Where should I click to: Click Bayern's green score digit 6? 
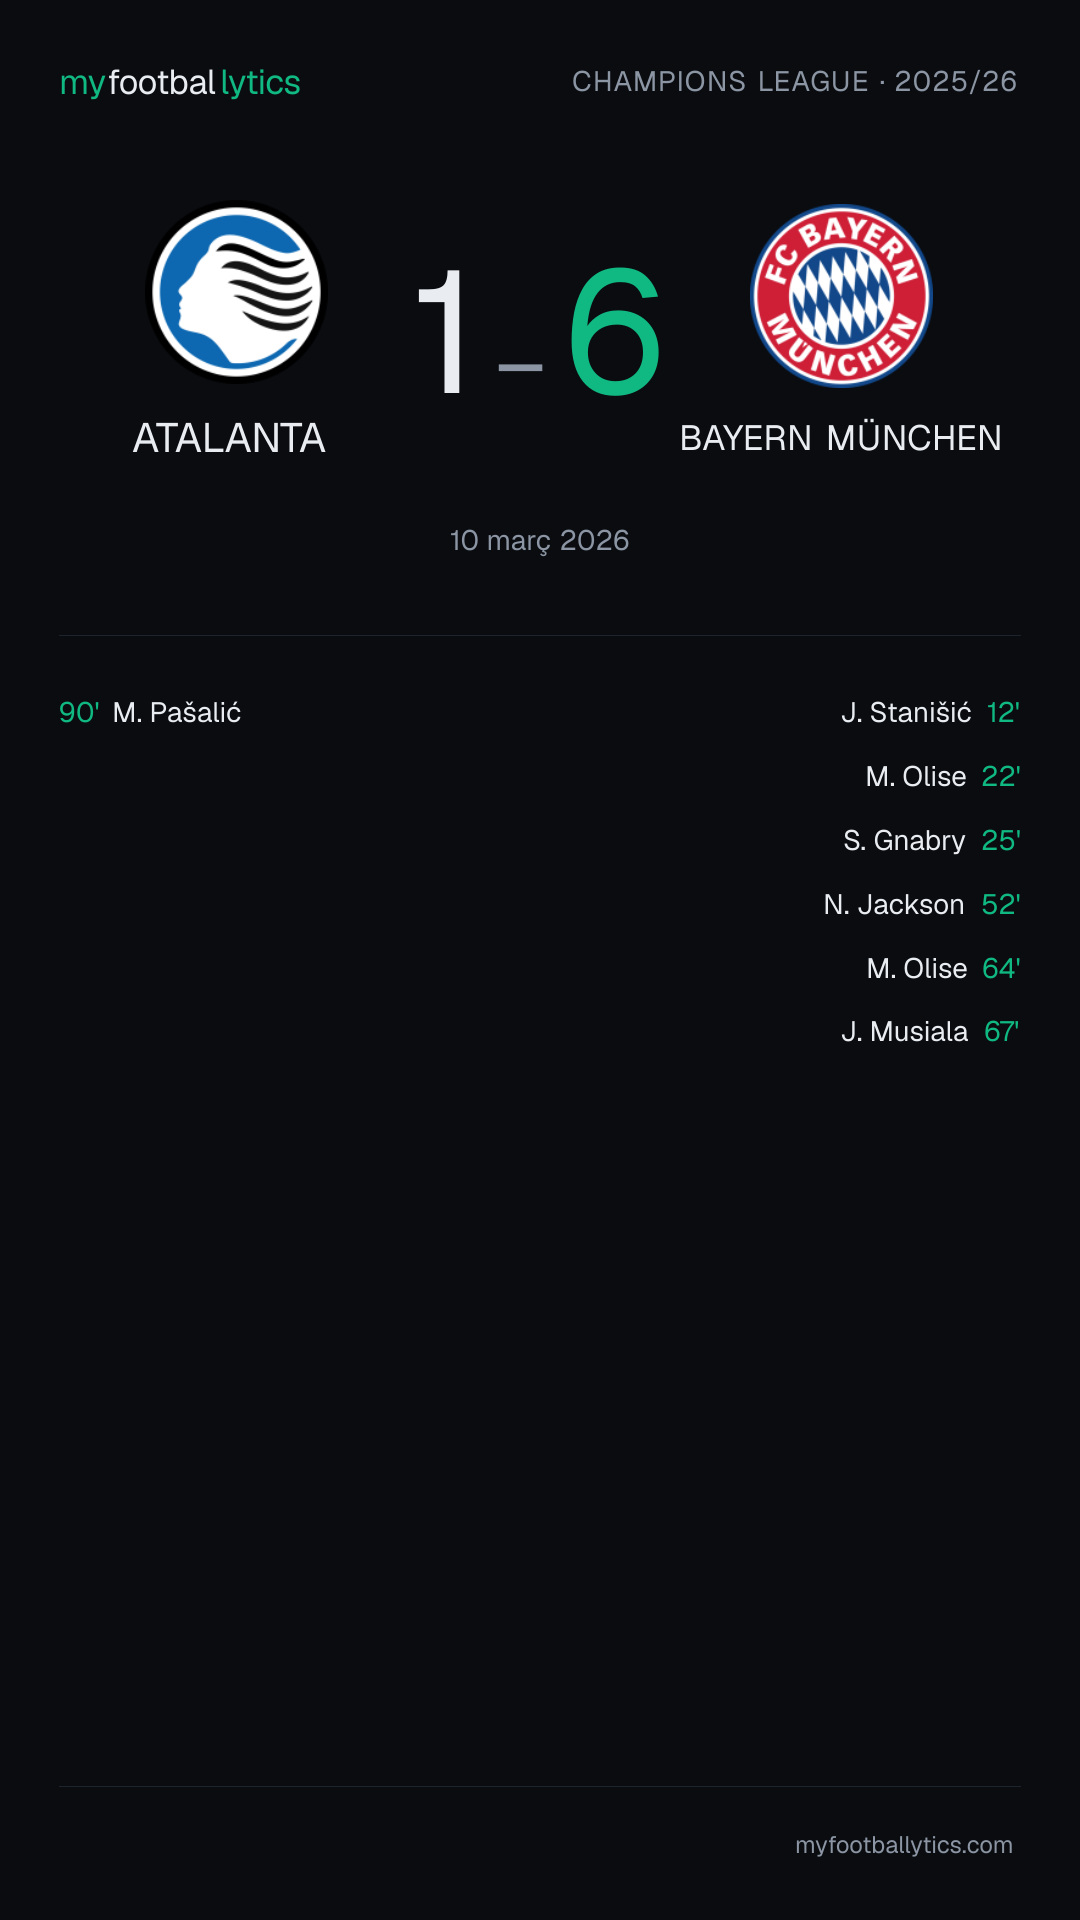point(615,332)
